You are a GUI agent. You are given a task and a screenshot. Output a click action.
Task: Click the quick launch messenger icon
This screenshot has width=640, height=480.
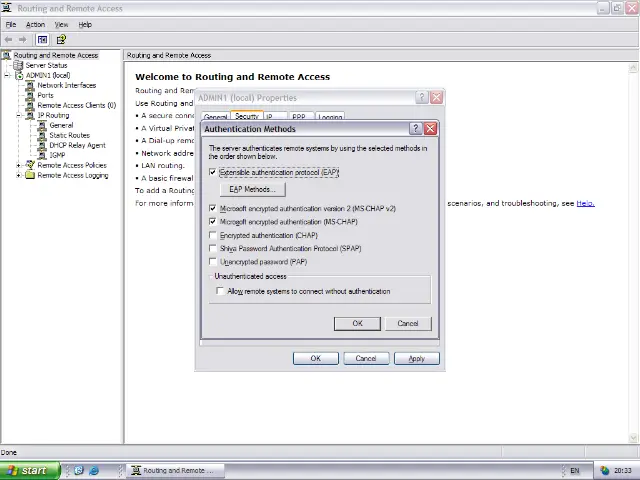(79, 470)
